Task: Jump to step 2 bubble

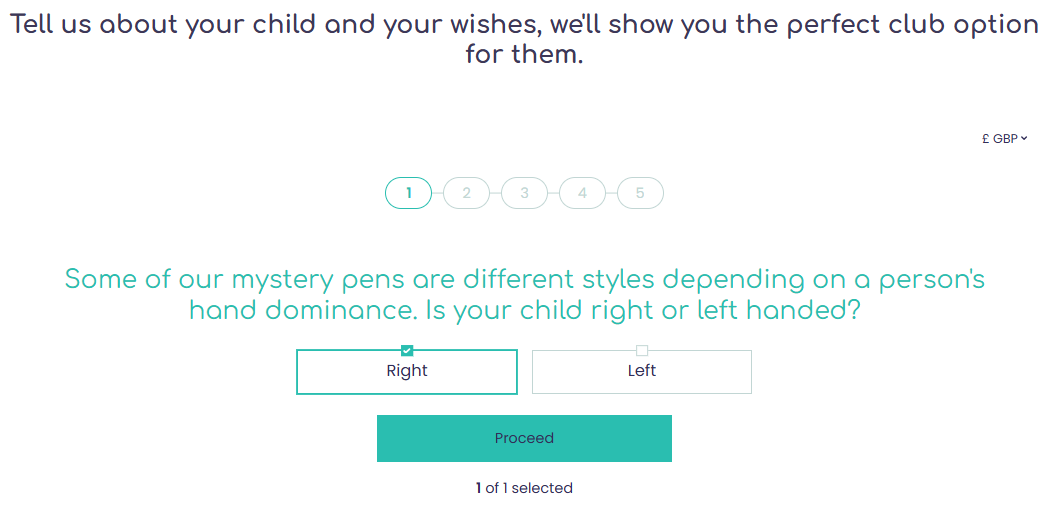Action: click(x=466, y=193)
